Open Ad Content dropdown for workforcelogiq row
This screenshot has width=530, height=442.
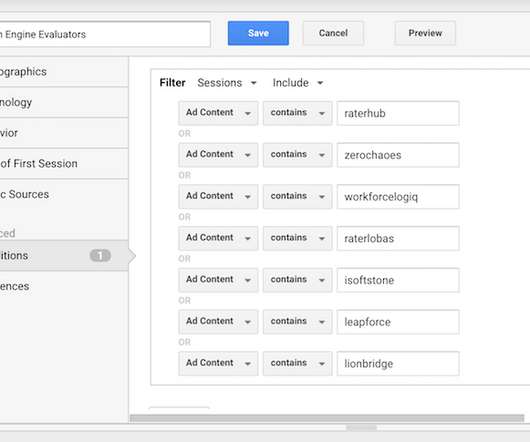click(x=218, y=196)
